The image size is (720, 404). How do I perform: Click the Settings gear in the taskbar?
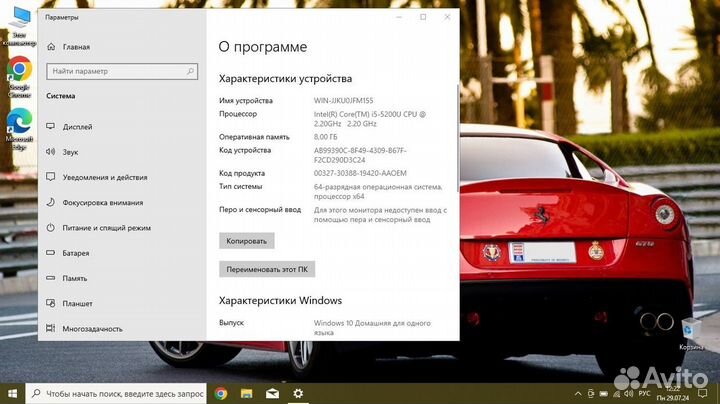pos(298,393)
